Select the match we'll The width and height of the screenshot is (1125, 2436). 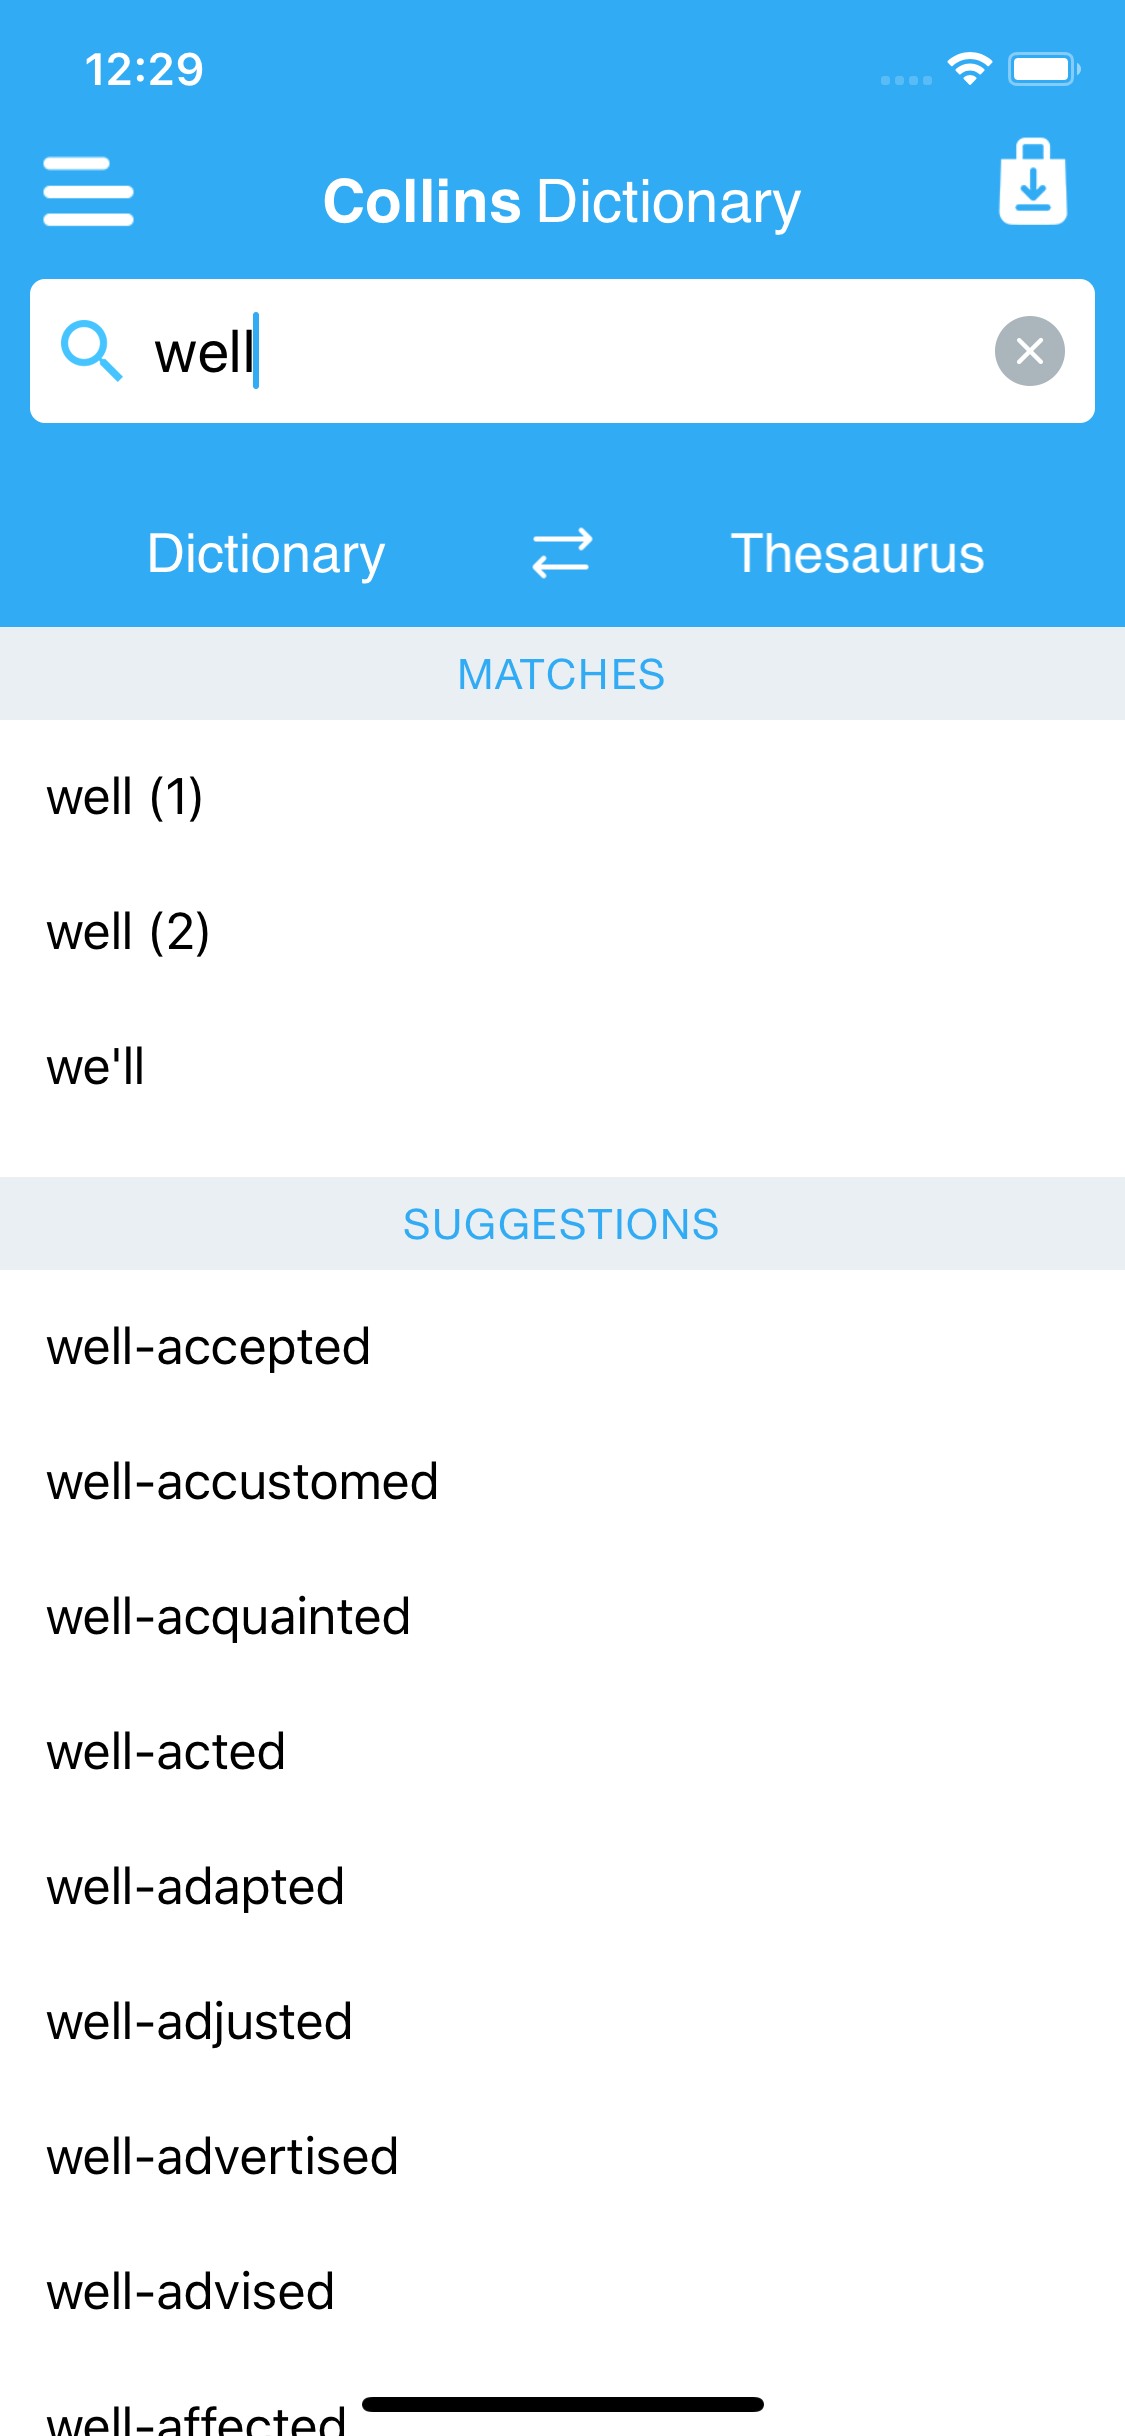pyautogui.click(x=96, y=1067)
